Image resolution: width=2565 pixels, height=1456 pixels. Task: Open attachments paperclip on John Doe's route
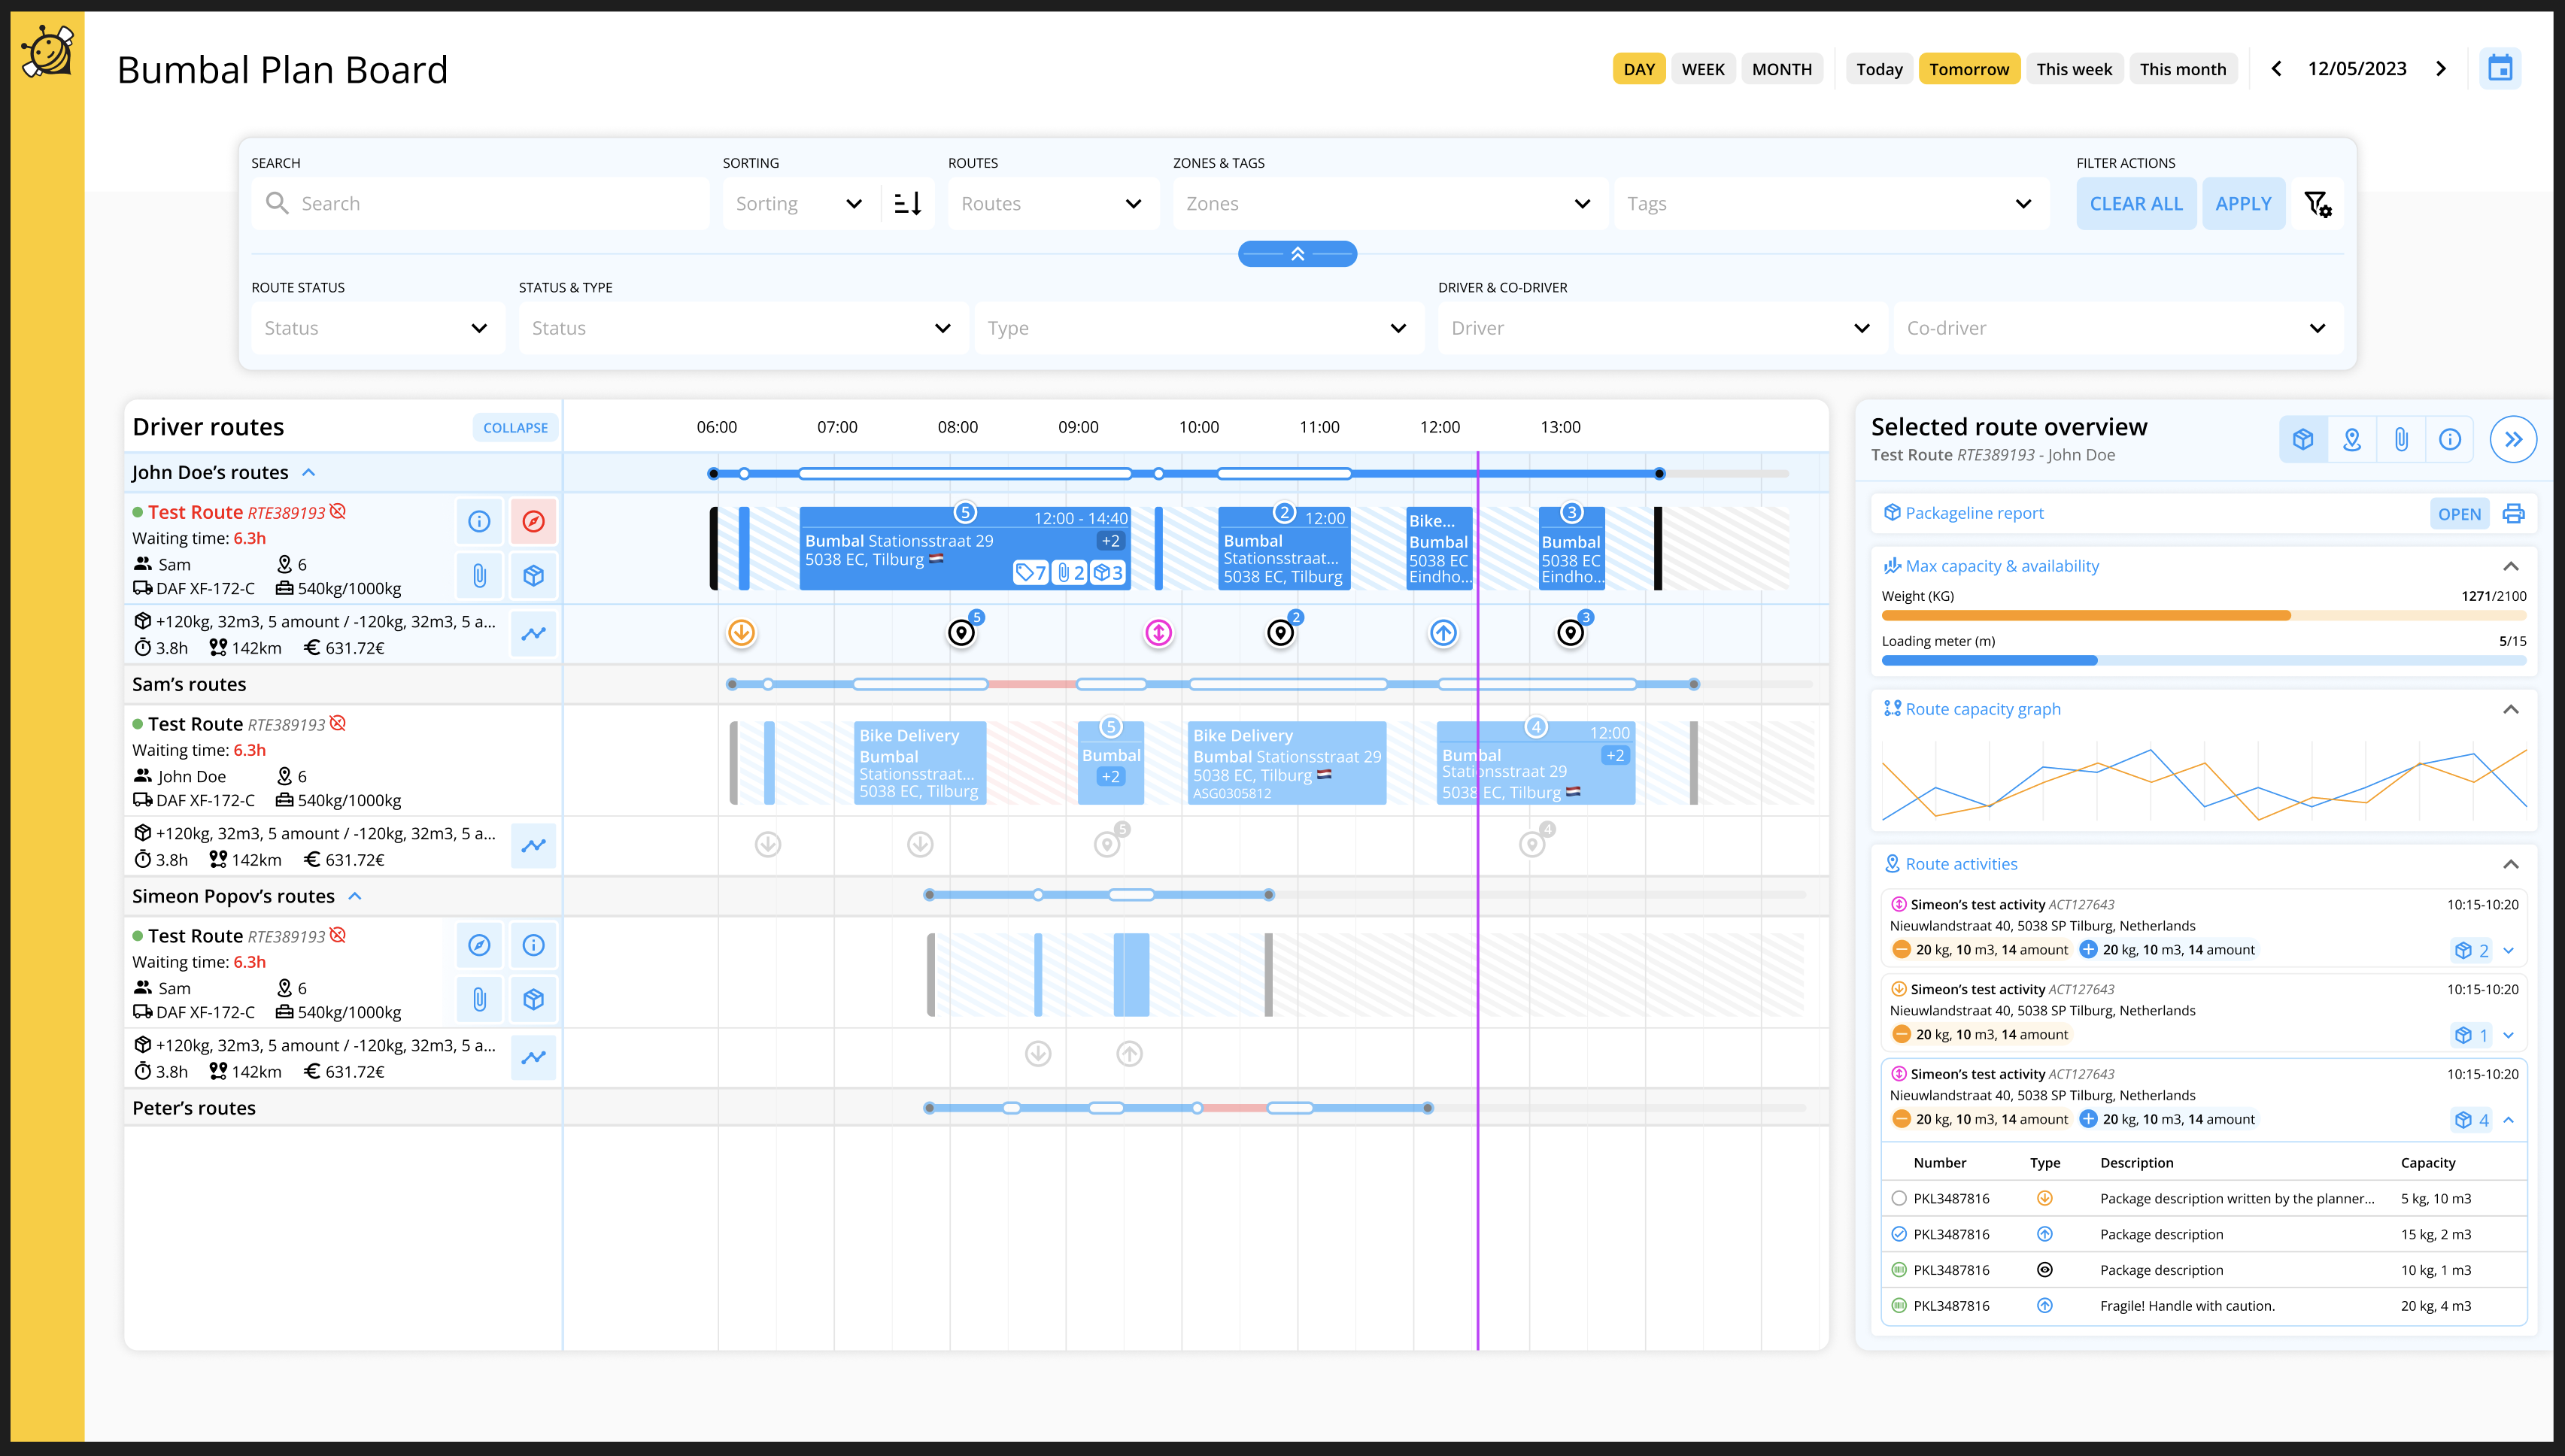tap(480, 575)
